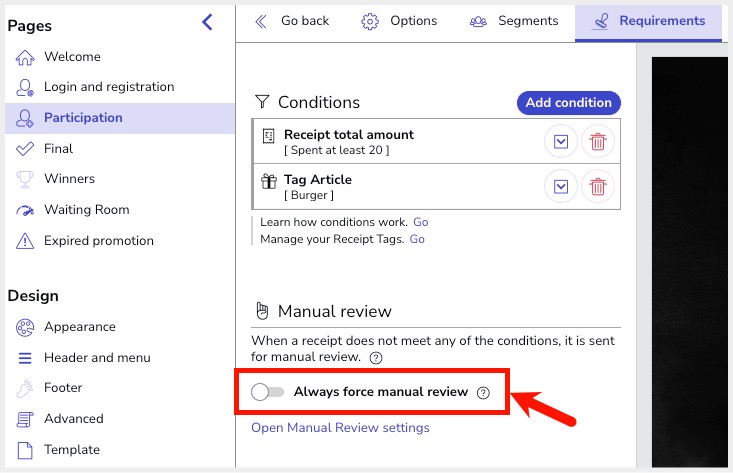Click Go back in the top bar

click(292, 21)
